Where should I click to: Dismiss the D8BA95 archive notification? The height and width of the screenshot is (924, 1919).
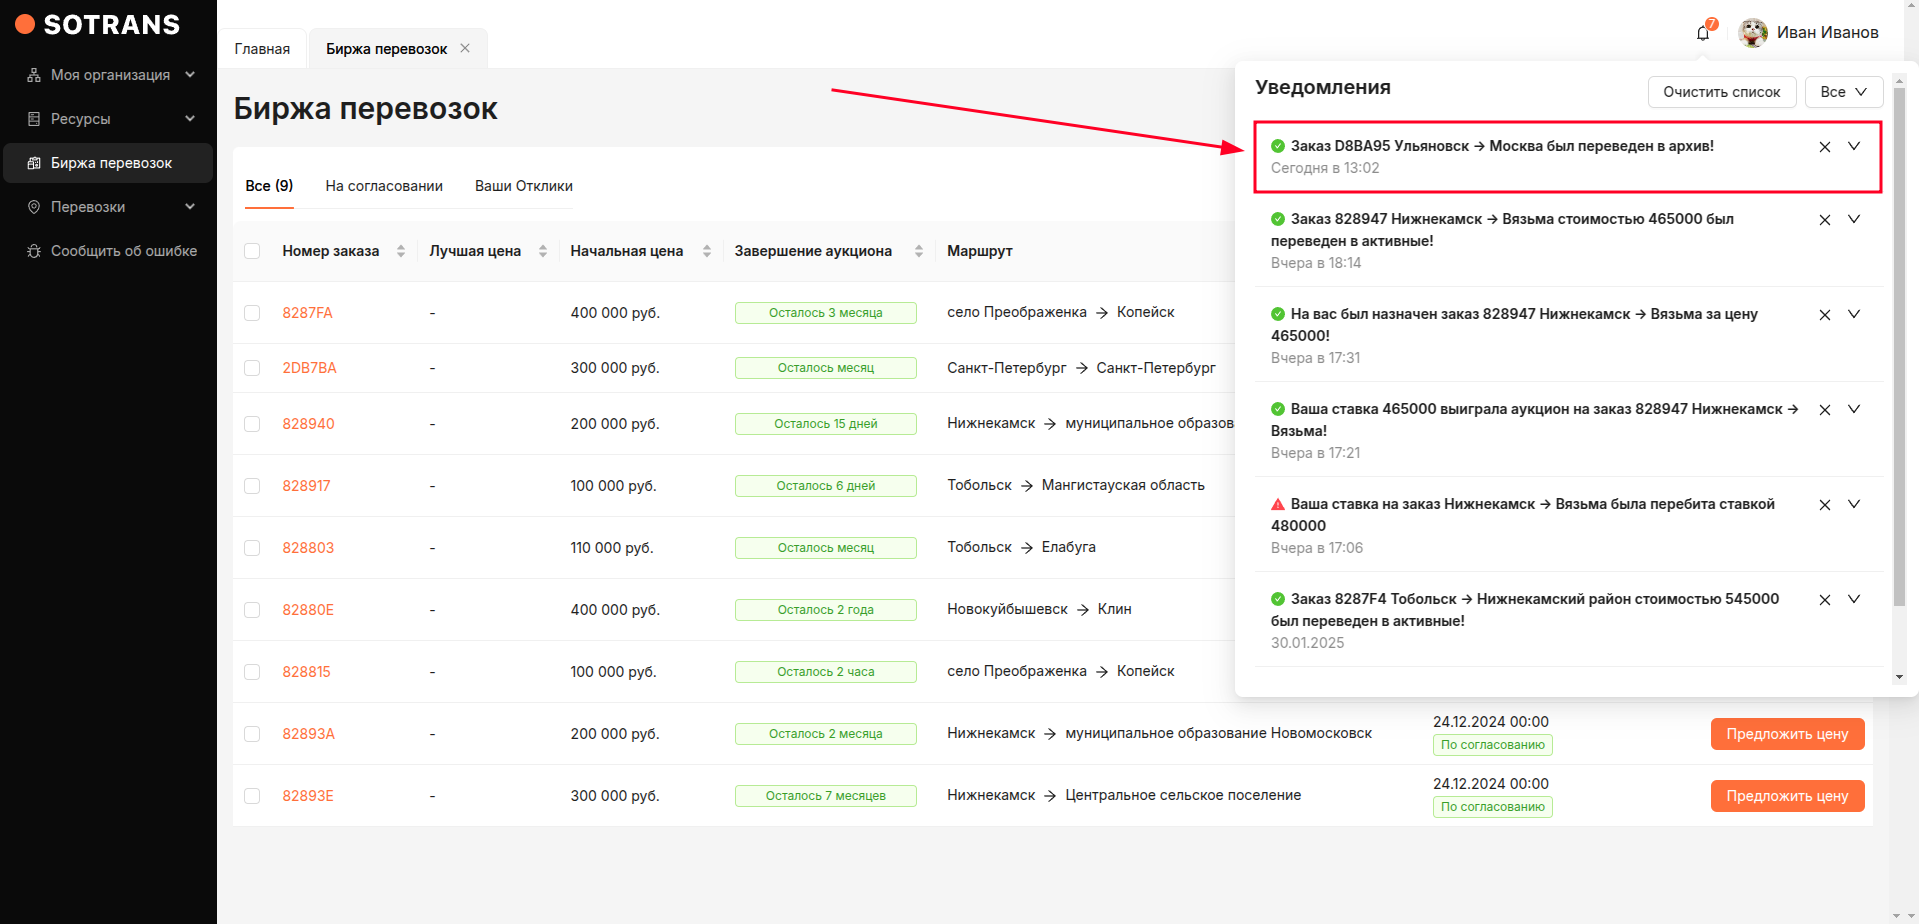pos(1824,147)
